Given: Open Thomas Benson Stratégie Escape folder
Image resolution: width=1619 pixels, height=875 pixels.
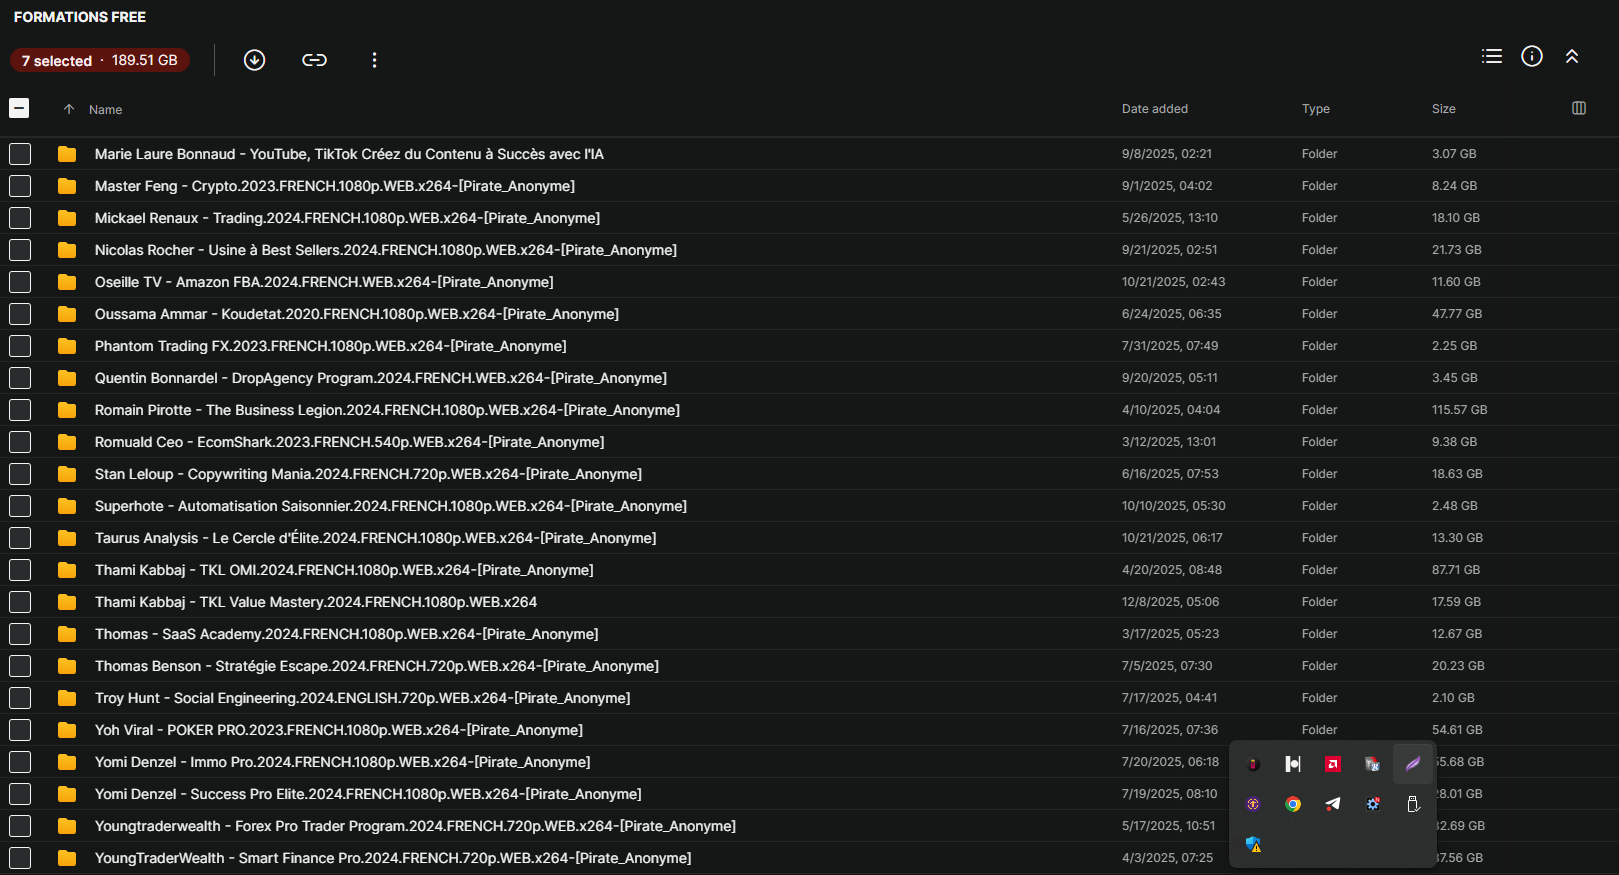Looking at the screenshot, I should (377, 666).
